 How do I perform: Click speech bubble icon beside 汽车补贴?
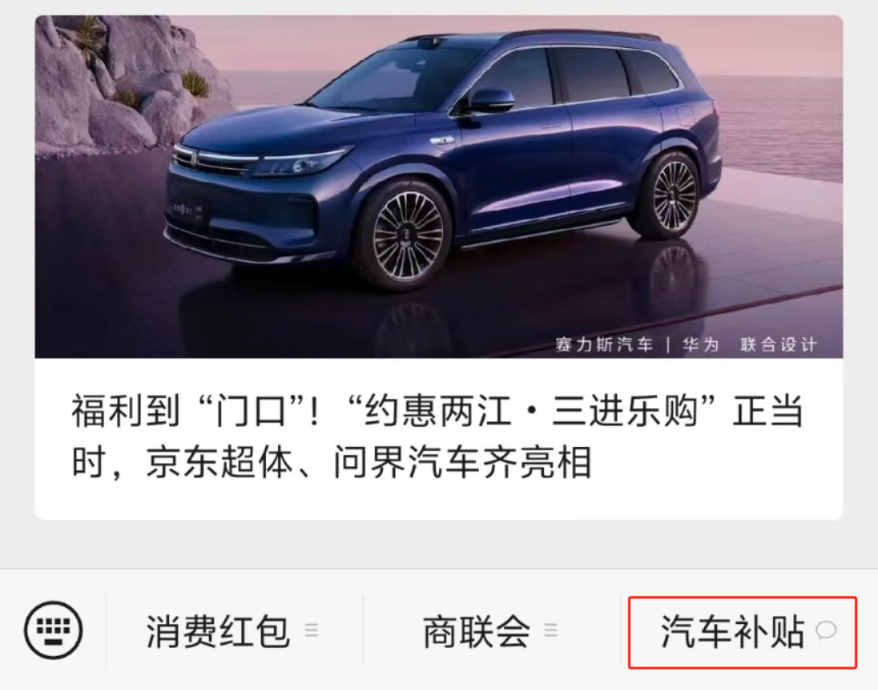click(826, 631)
